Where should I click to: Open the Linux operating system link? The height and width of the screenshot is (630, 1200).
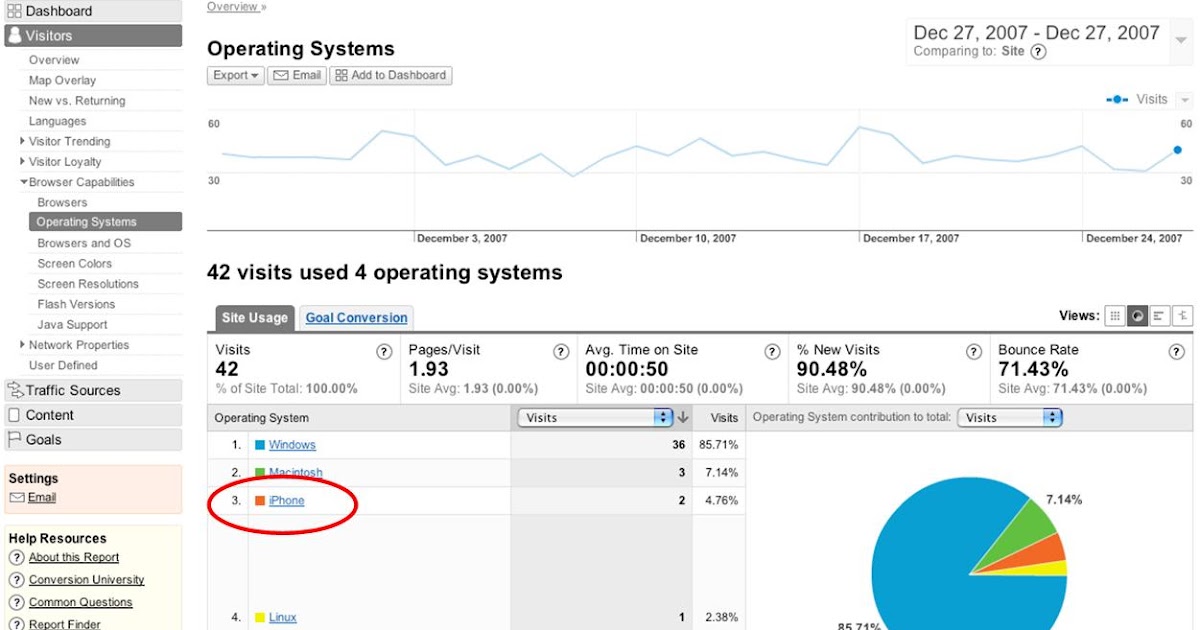point(283,618)
